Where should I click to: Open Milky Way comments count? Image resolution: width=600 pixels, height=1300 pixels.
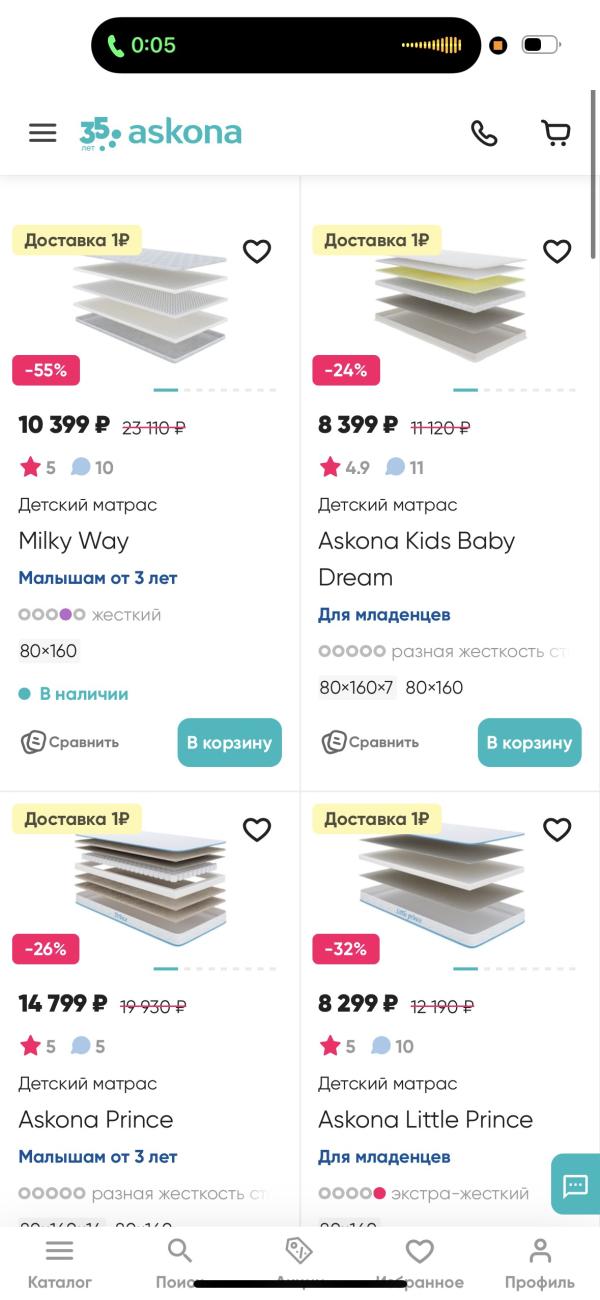pos(93,467)
